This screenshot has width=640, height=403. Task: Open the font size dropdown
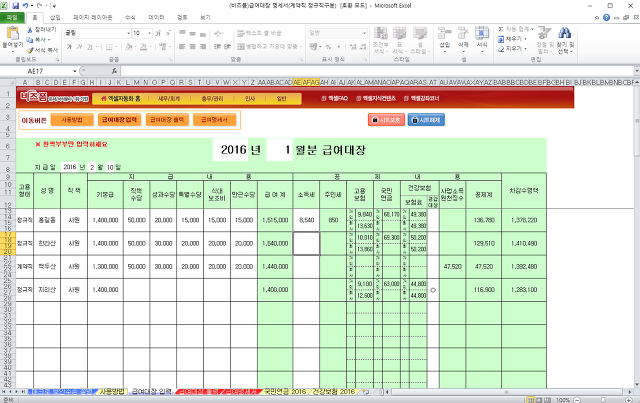(150, 33)
